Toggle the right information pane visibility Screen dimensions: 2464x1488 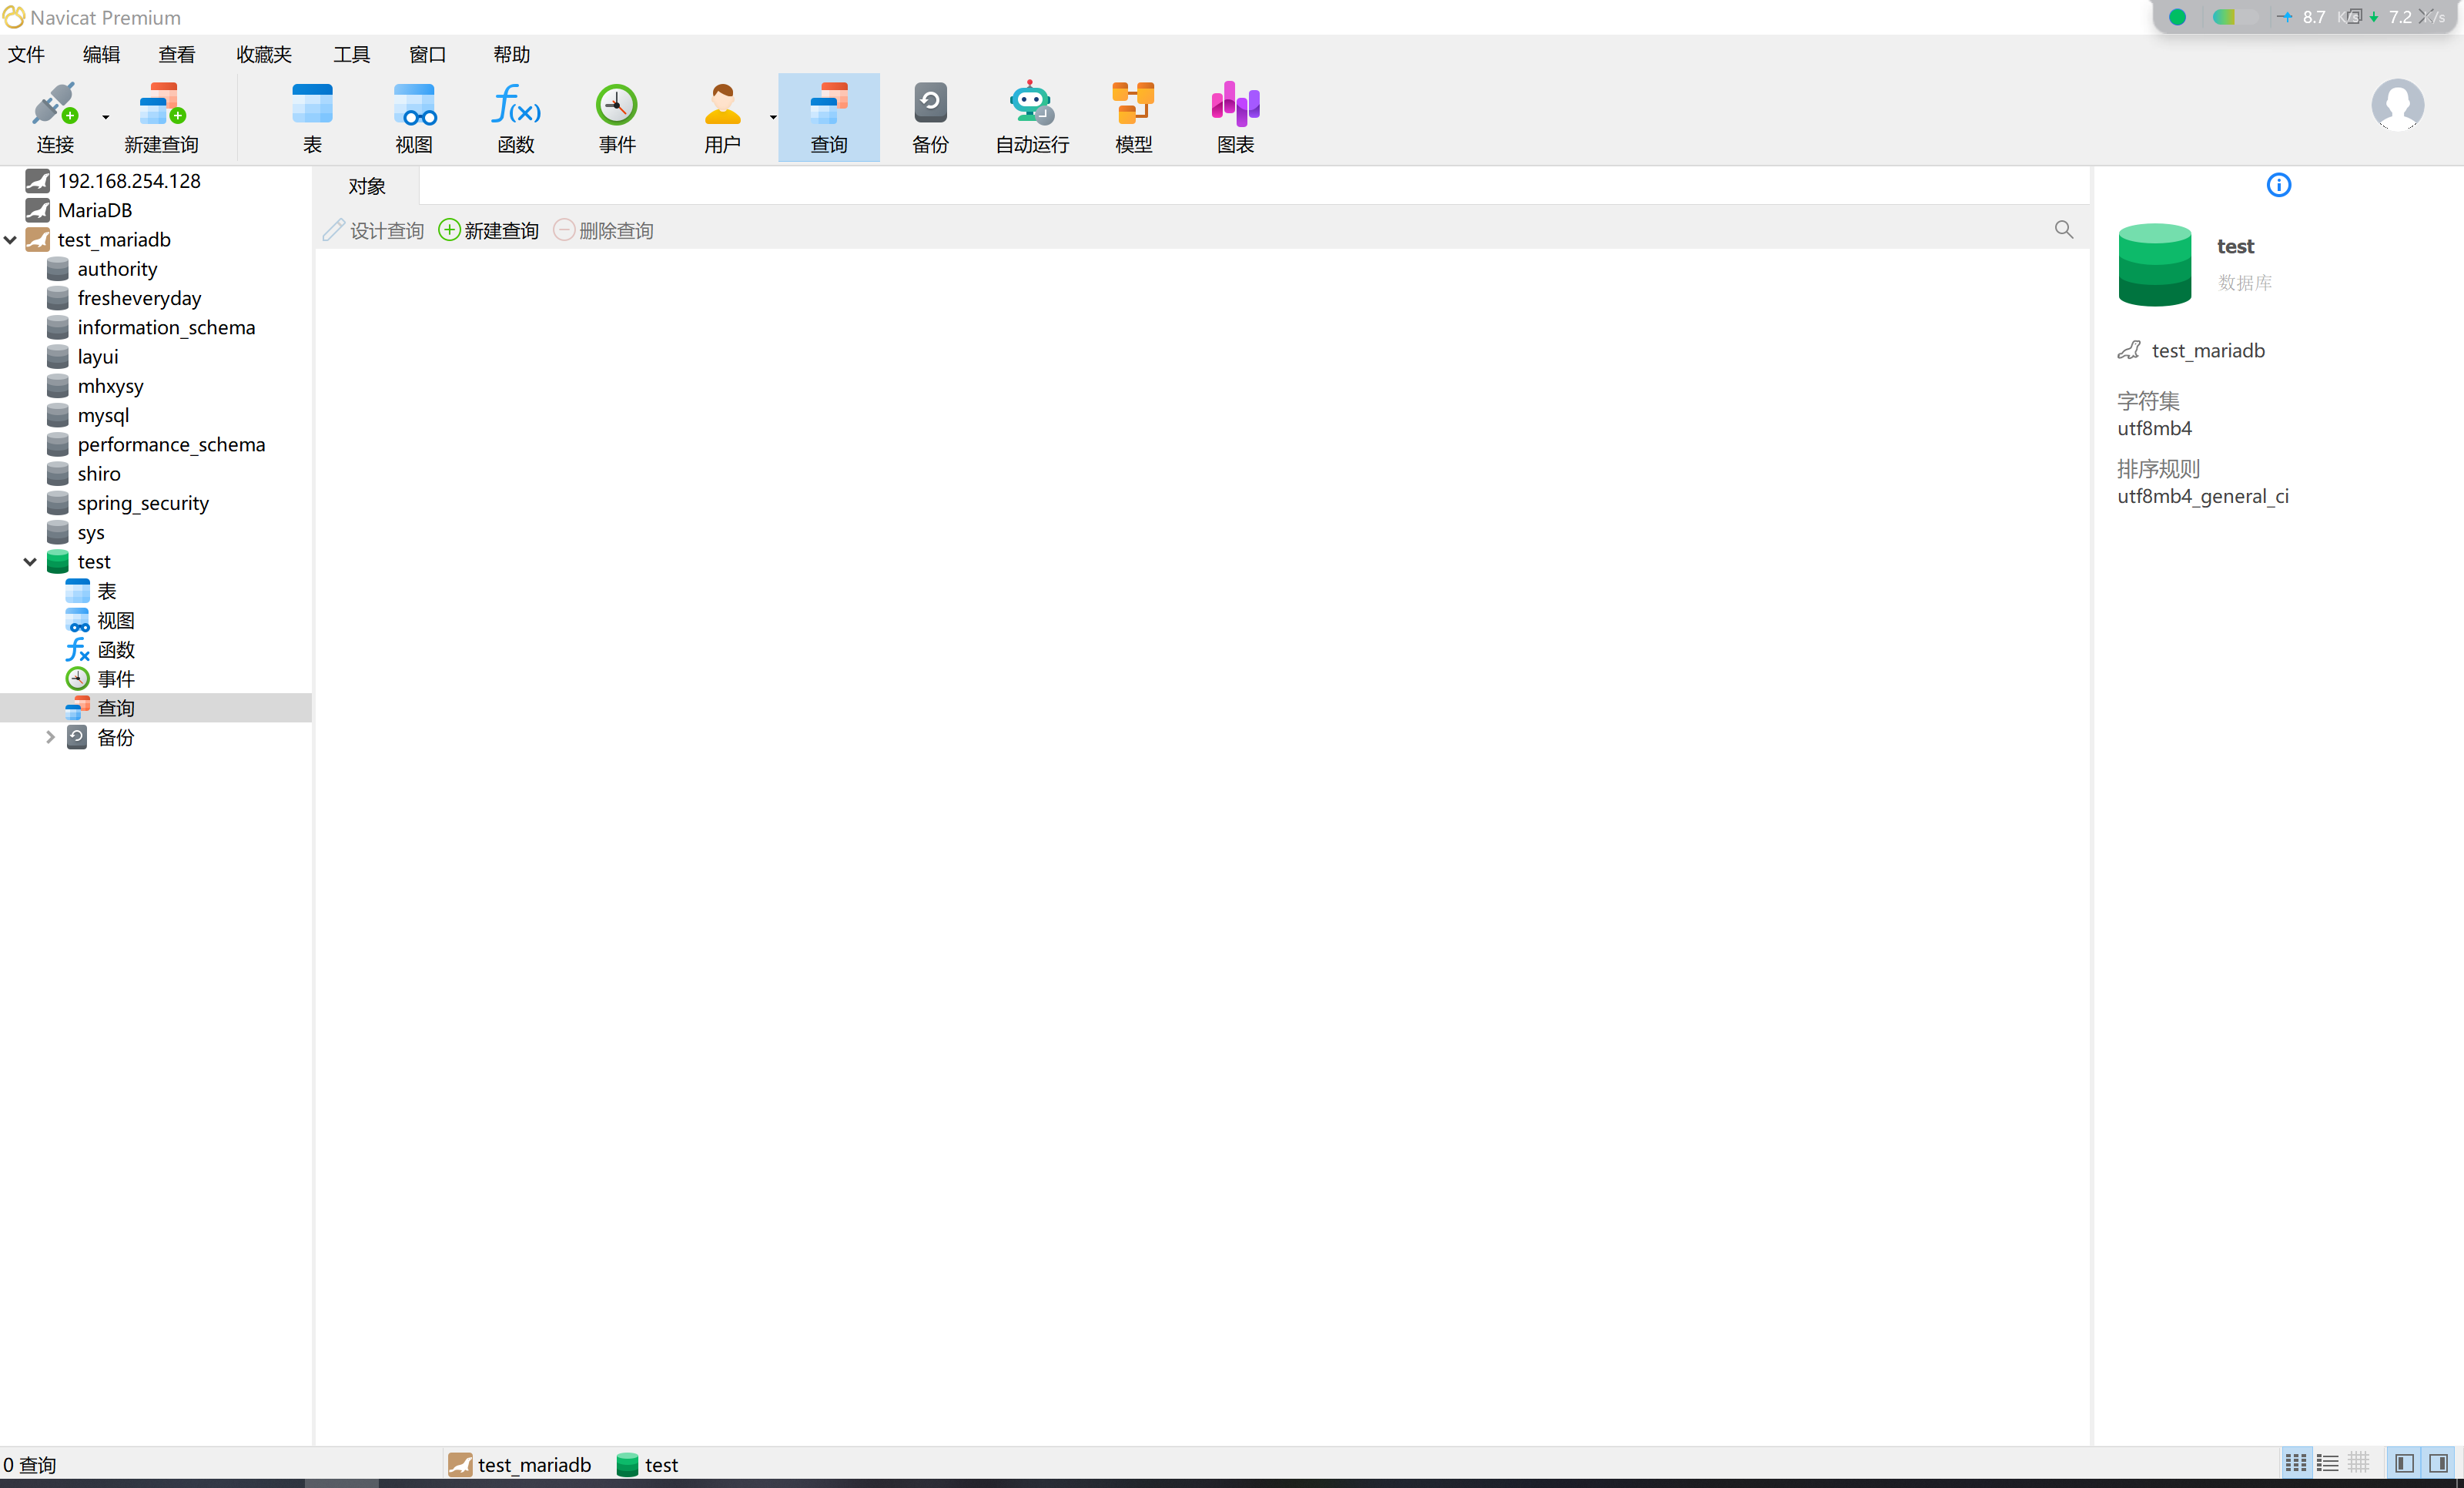2438,1463
